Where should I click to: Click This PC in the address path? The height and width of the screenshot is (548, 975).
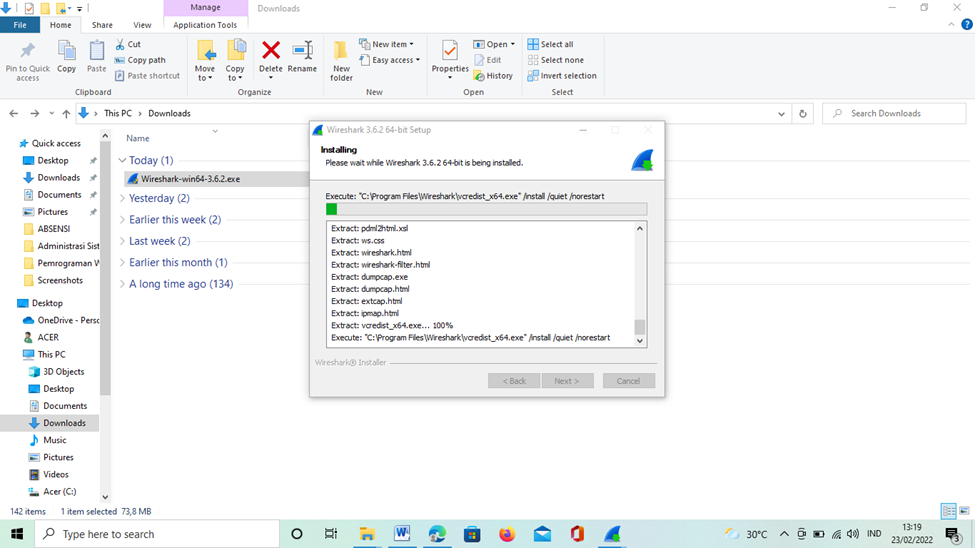(x=118, y=113)
